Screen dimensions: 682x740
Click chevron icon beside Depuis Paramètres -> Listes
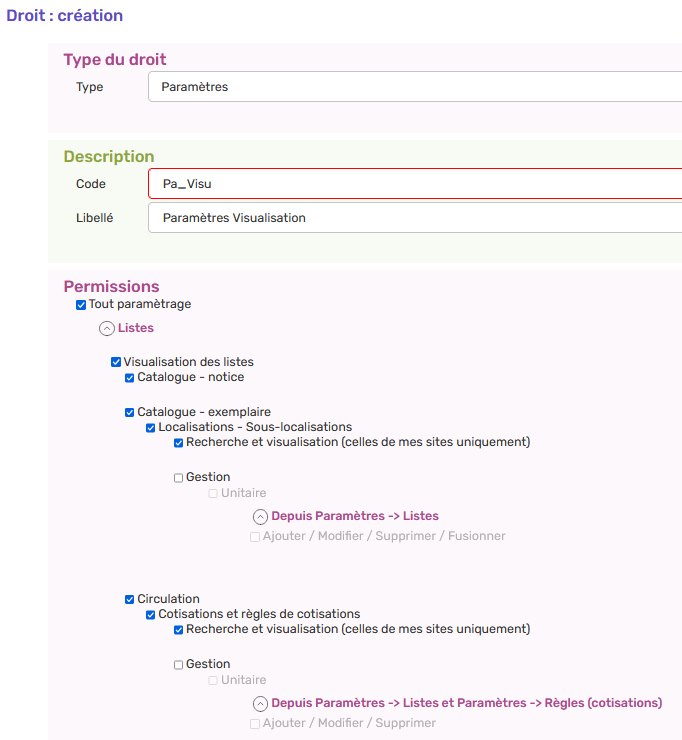click(260, 517)
